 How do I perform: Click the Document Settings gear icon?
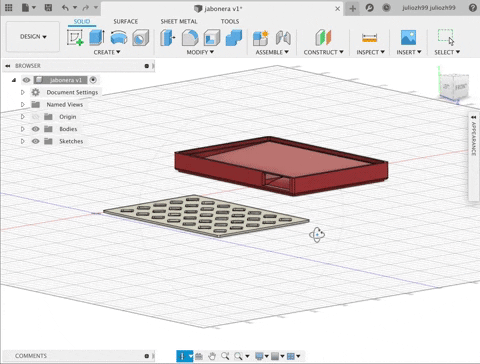[36, 92]
